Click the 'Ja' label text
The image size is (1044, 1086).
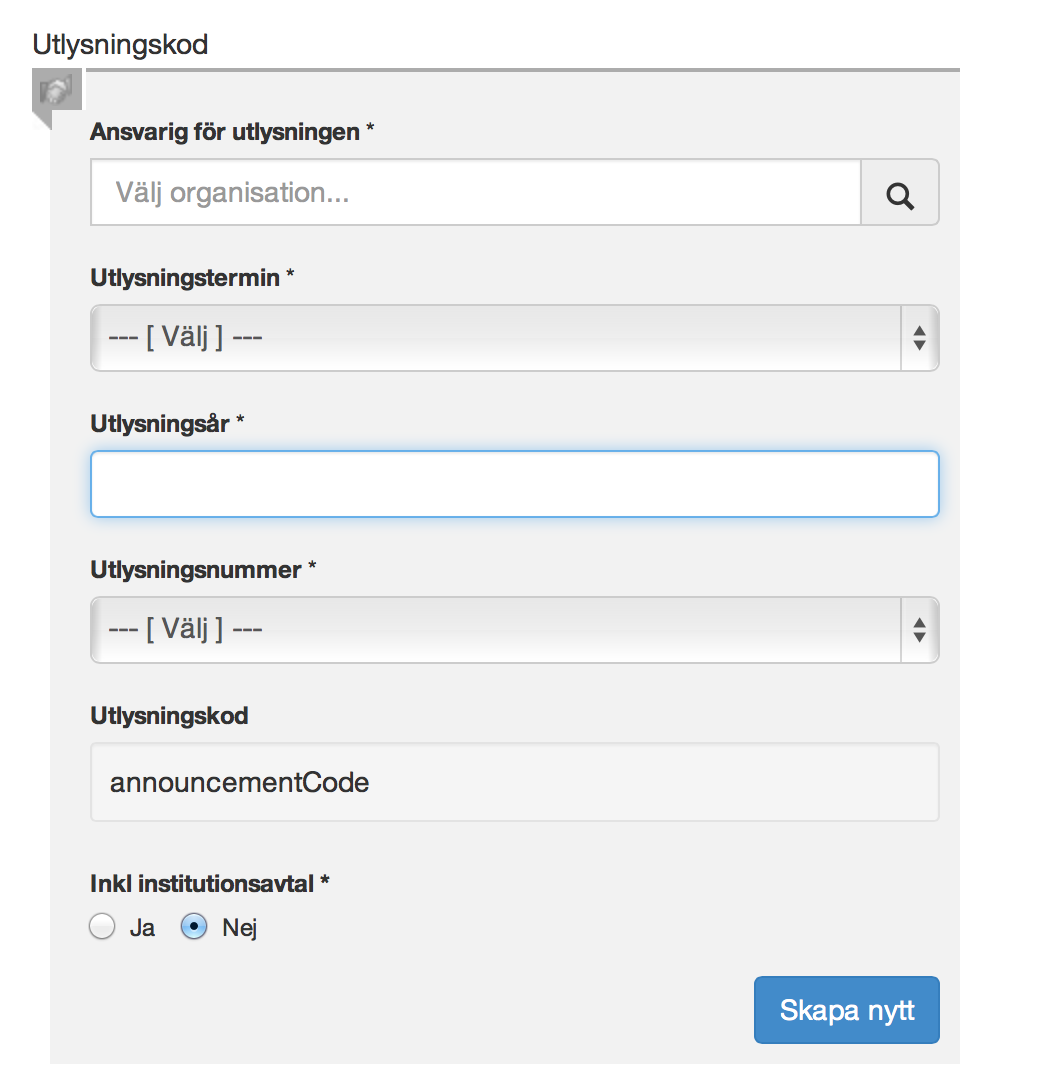click(142, 928)
